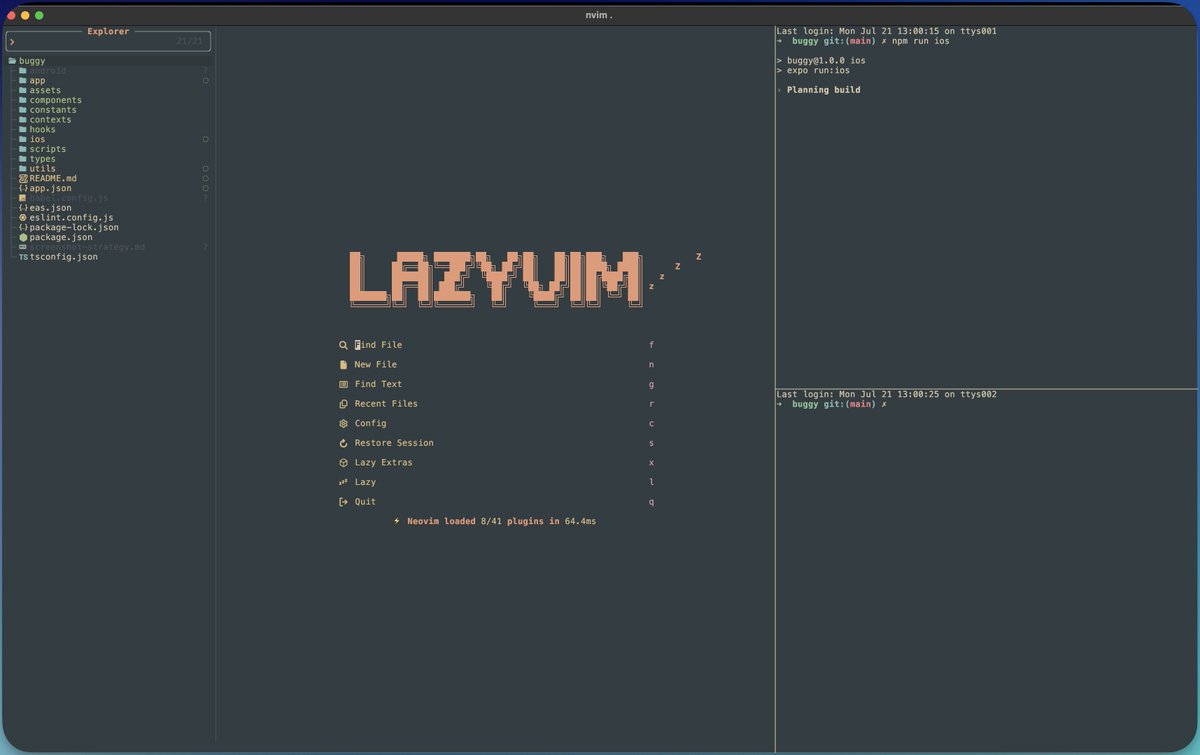The image size is (1200, 755).
Task: Click the README.md markdown file icon
Action: pyautogui.click(x=23, y=178)
